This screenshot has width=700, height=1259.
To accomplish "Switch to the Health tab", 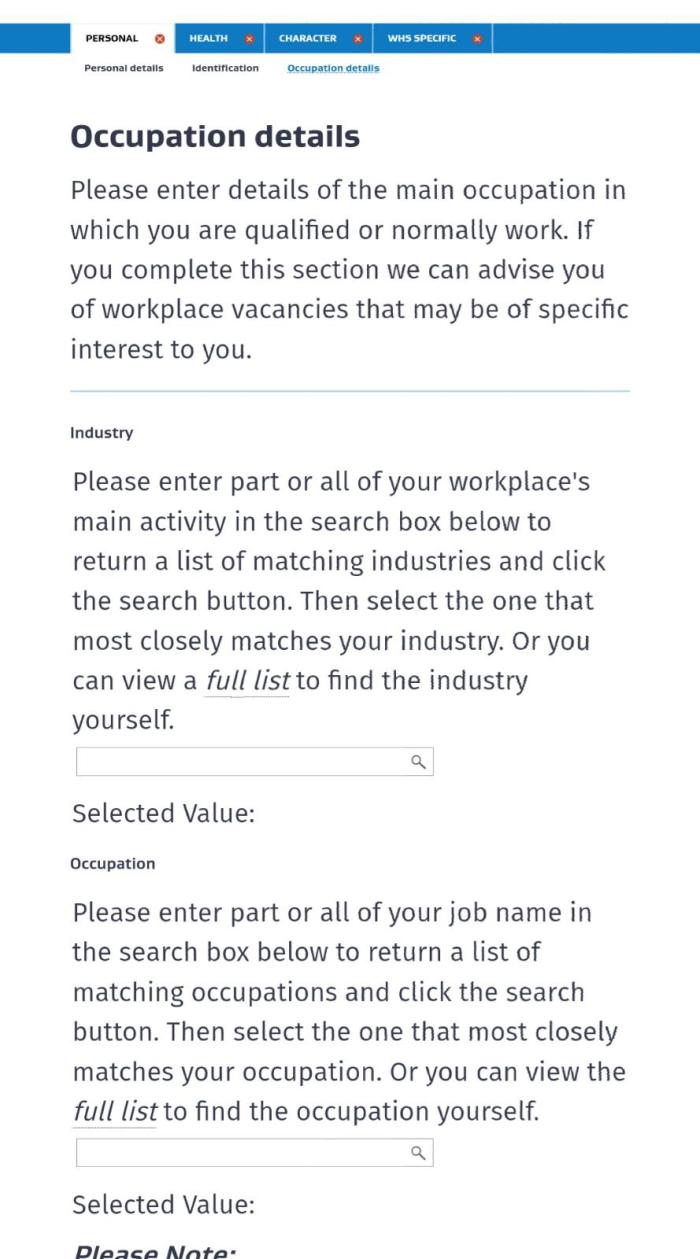I will coord(208,39).
